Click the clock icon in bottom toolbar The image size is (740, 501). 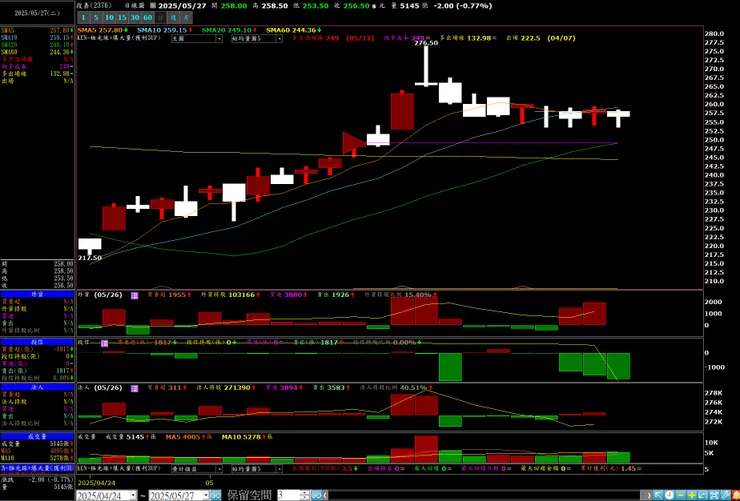(670, 495)
